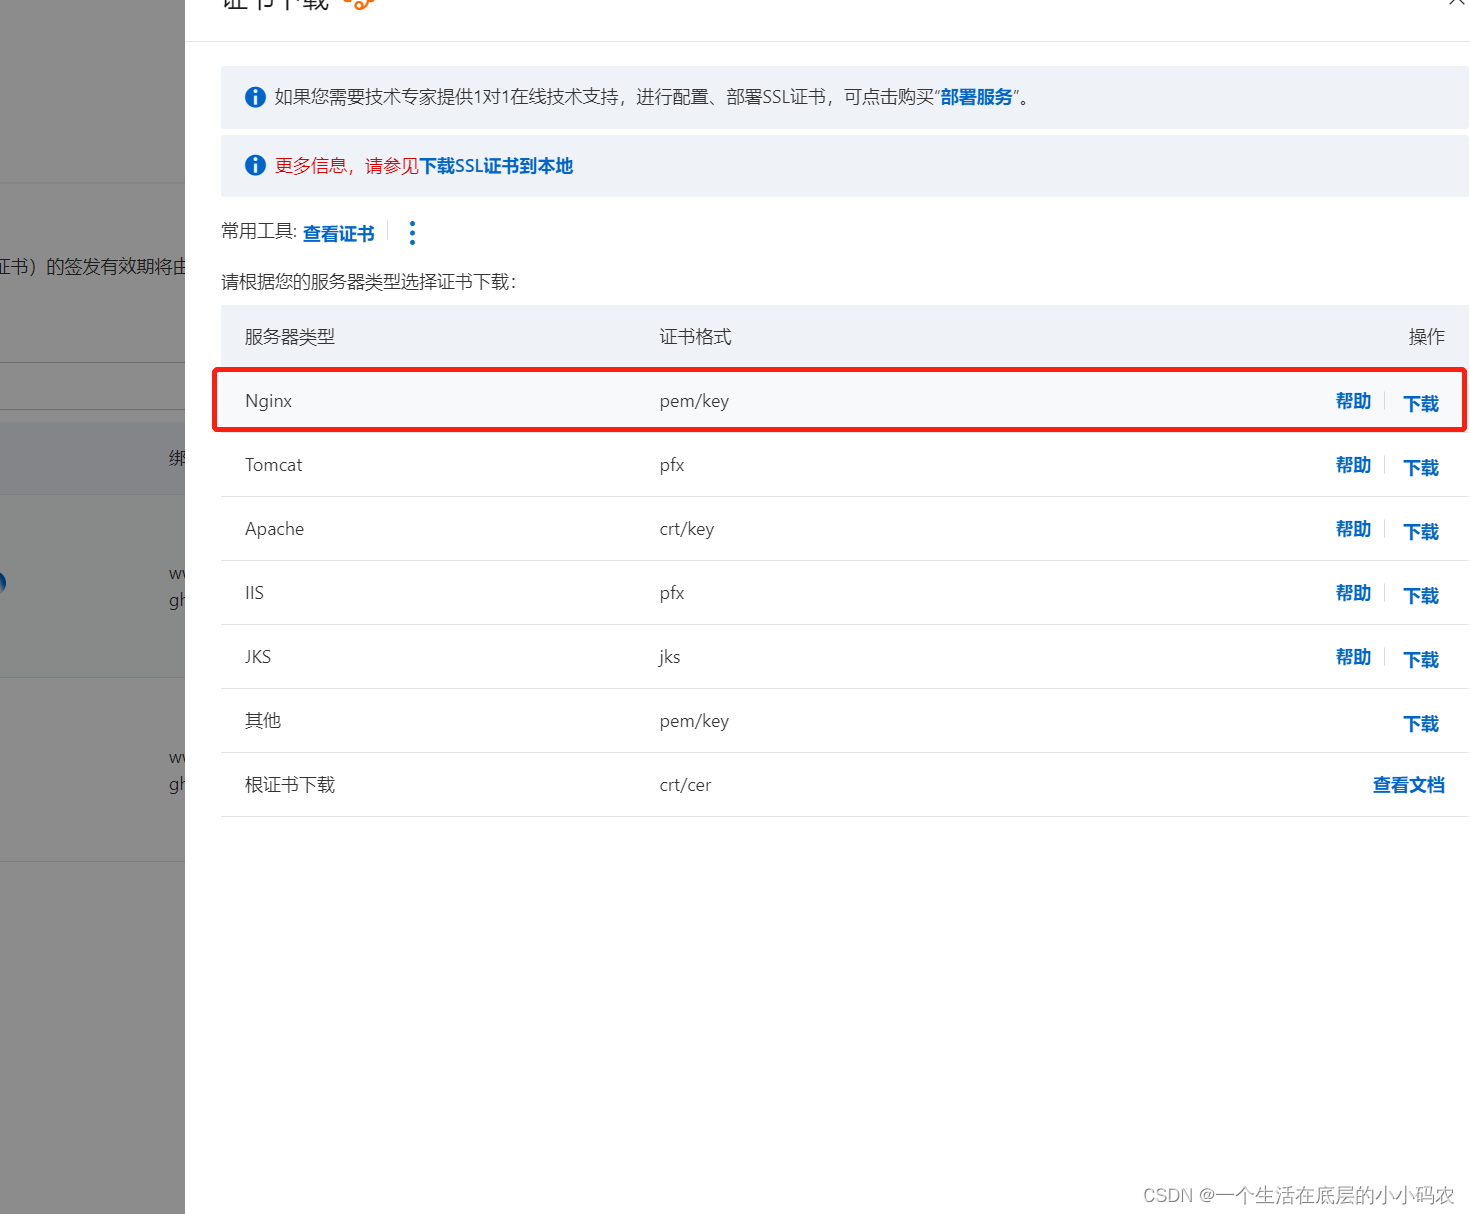The image size is (1470, 1214).
Task: Download the IIS pfx certificate
Action: click(x=1421, y=595)
